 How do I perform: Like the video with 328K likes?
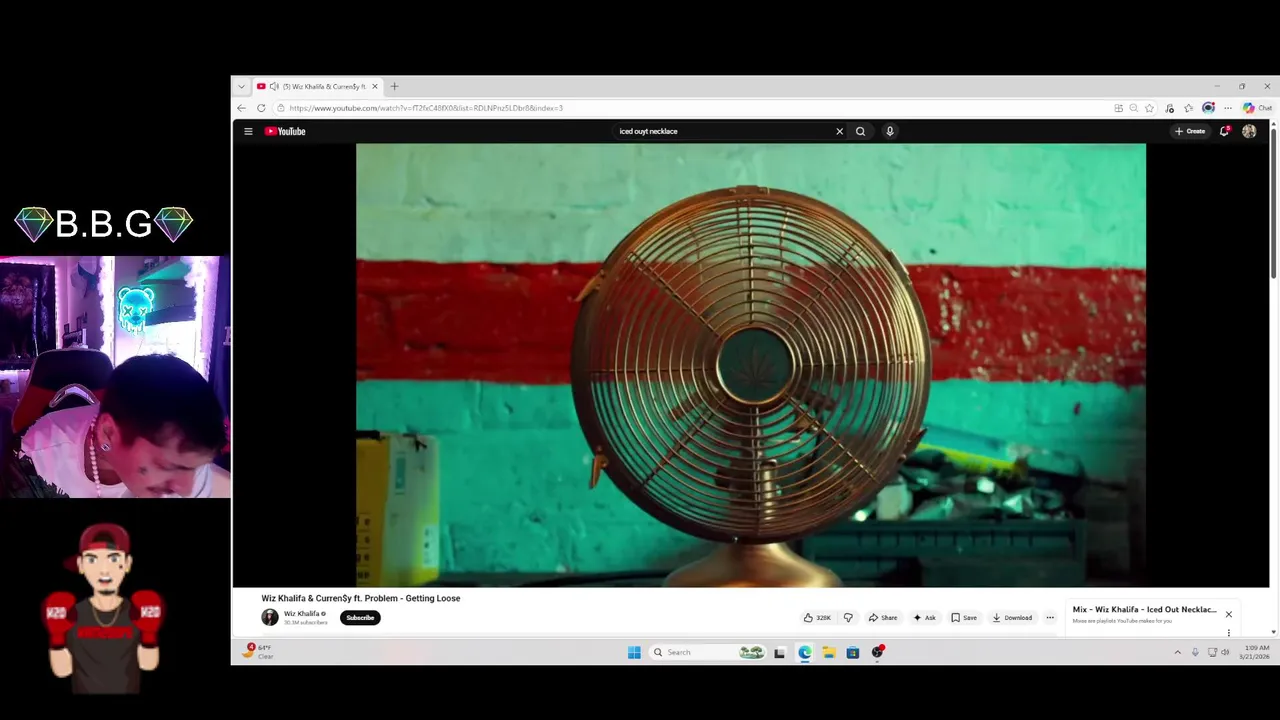[818, 617]
